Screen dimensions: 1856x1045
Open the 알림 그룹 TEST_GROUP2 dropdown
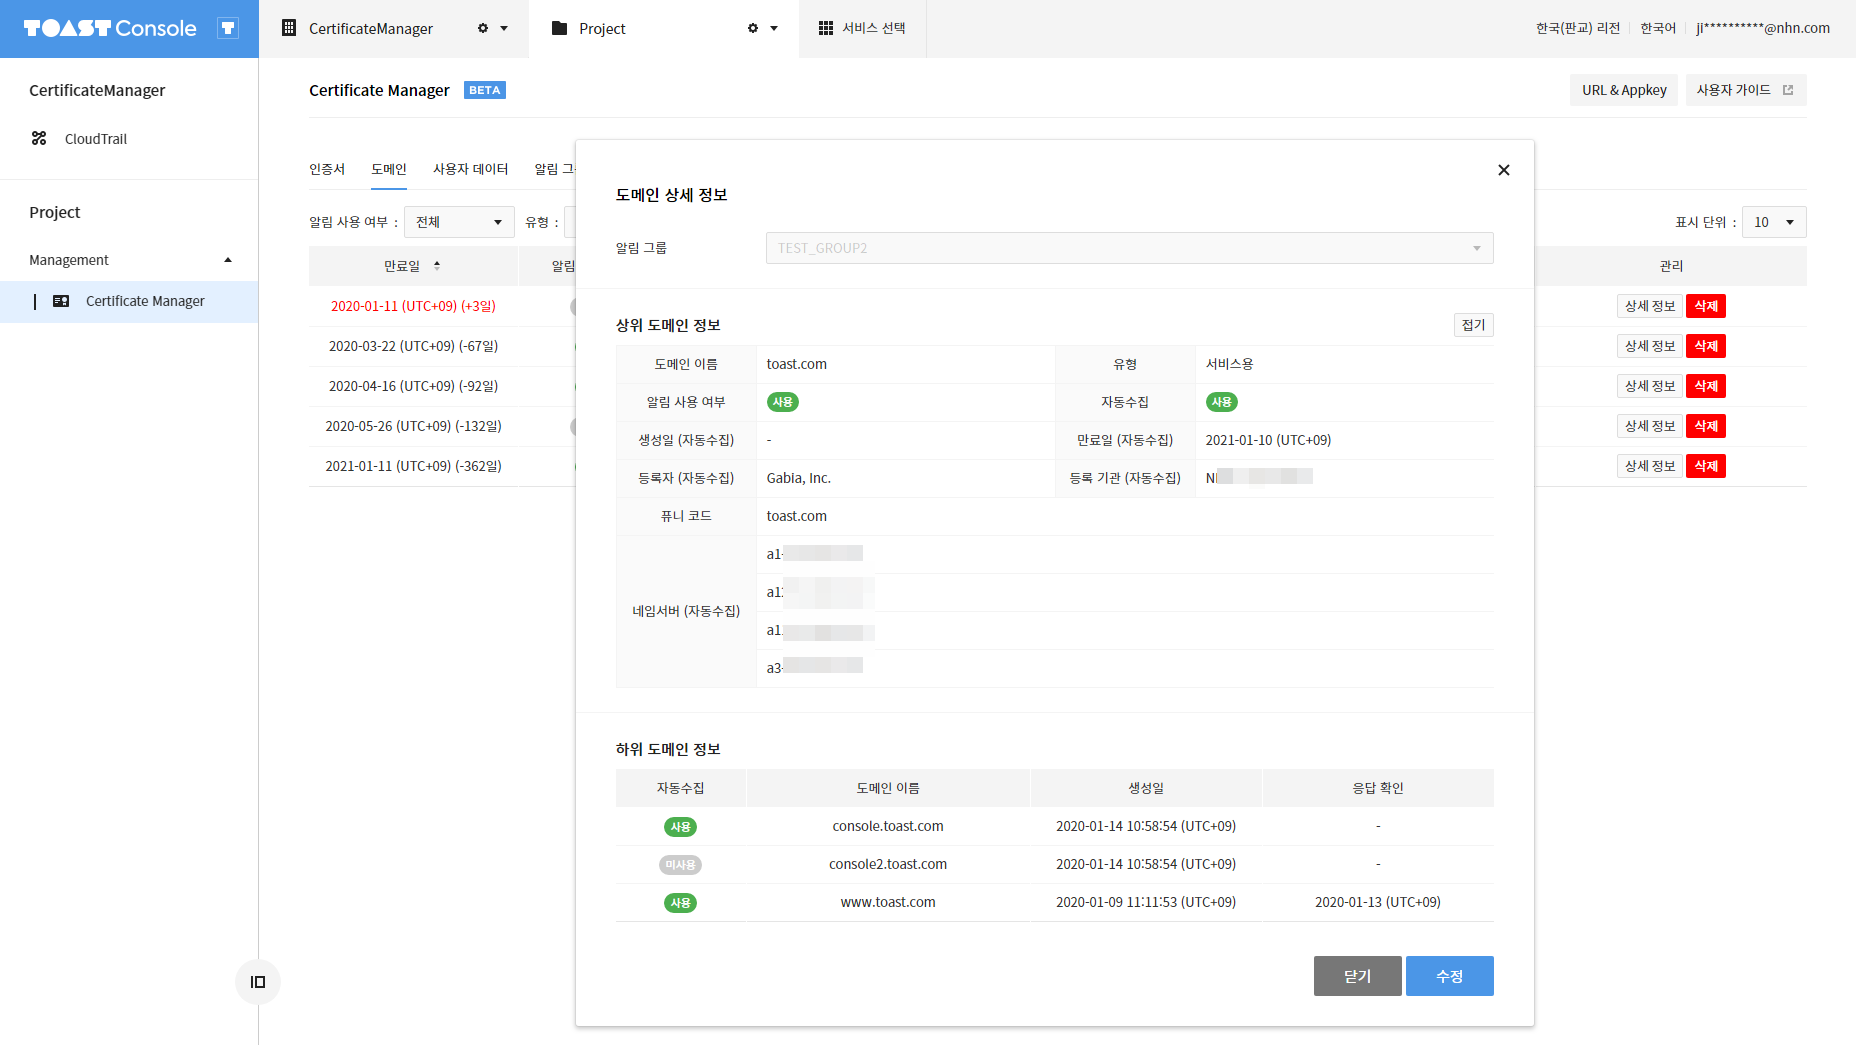point(1129,248)
